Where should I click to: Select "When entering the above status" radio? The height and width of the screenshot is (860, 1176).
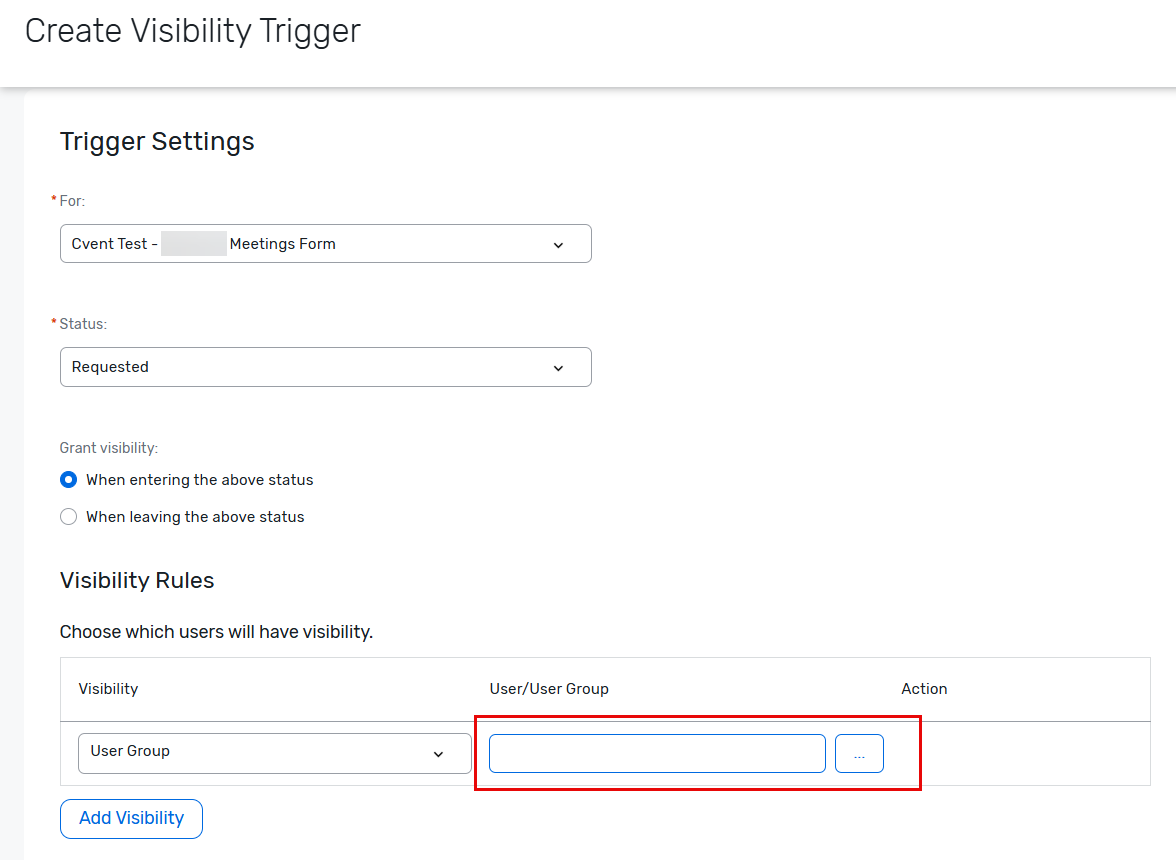click(x=69, y=480)
